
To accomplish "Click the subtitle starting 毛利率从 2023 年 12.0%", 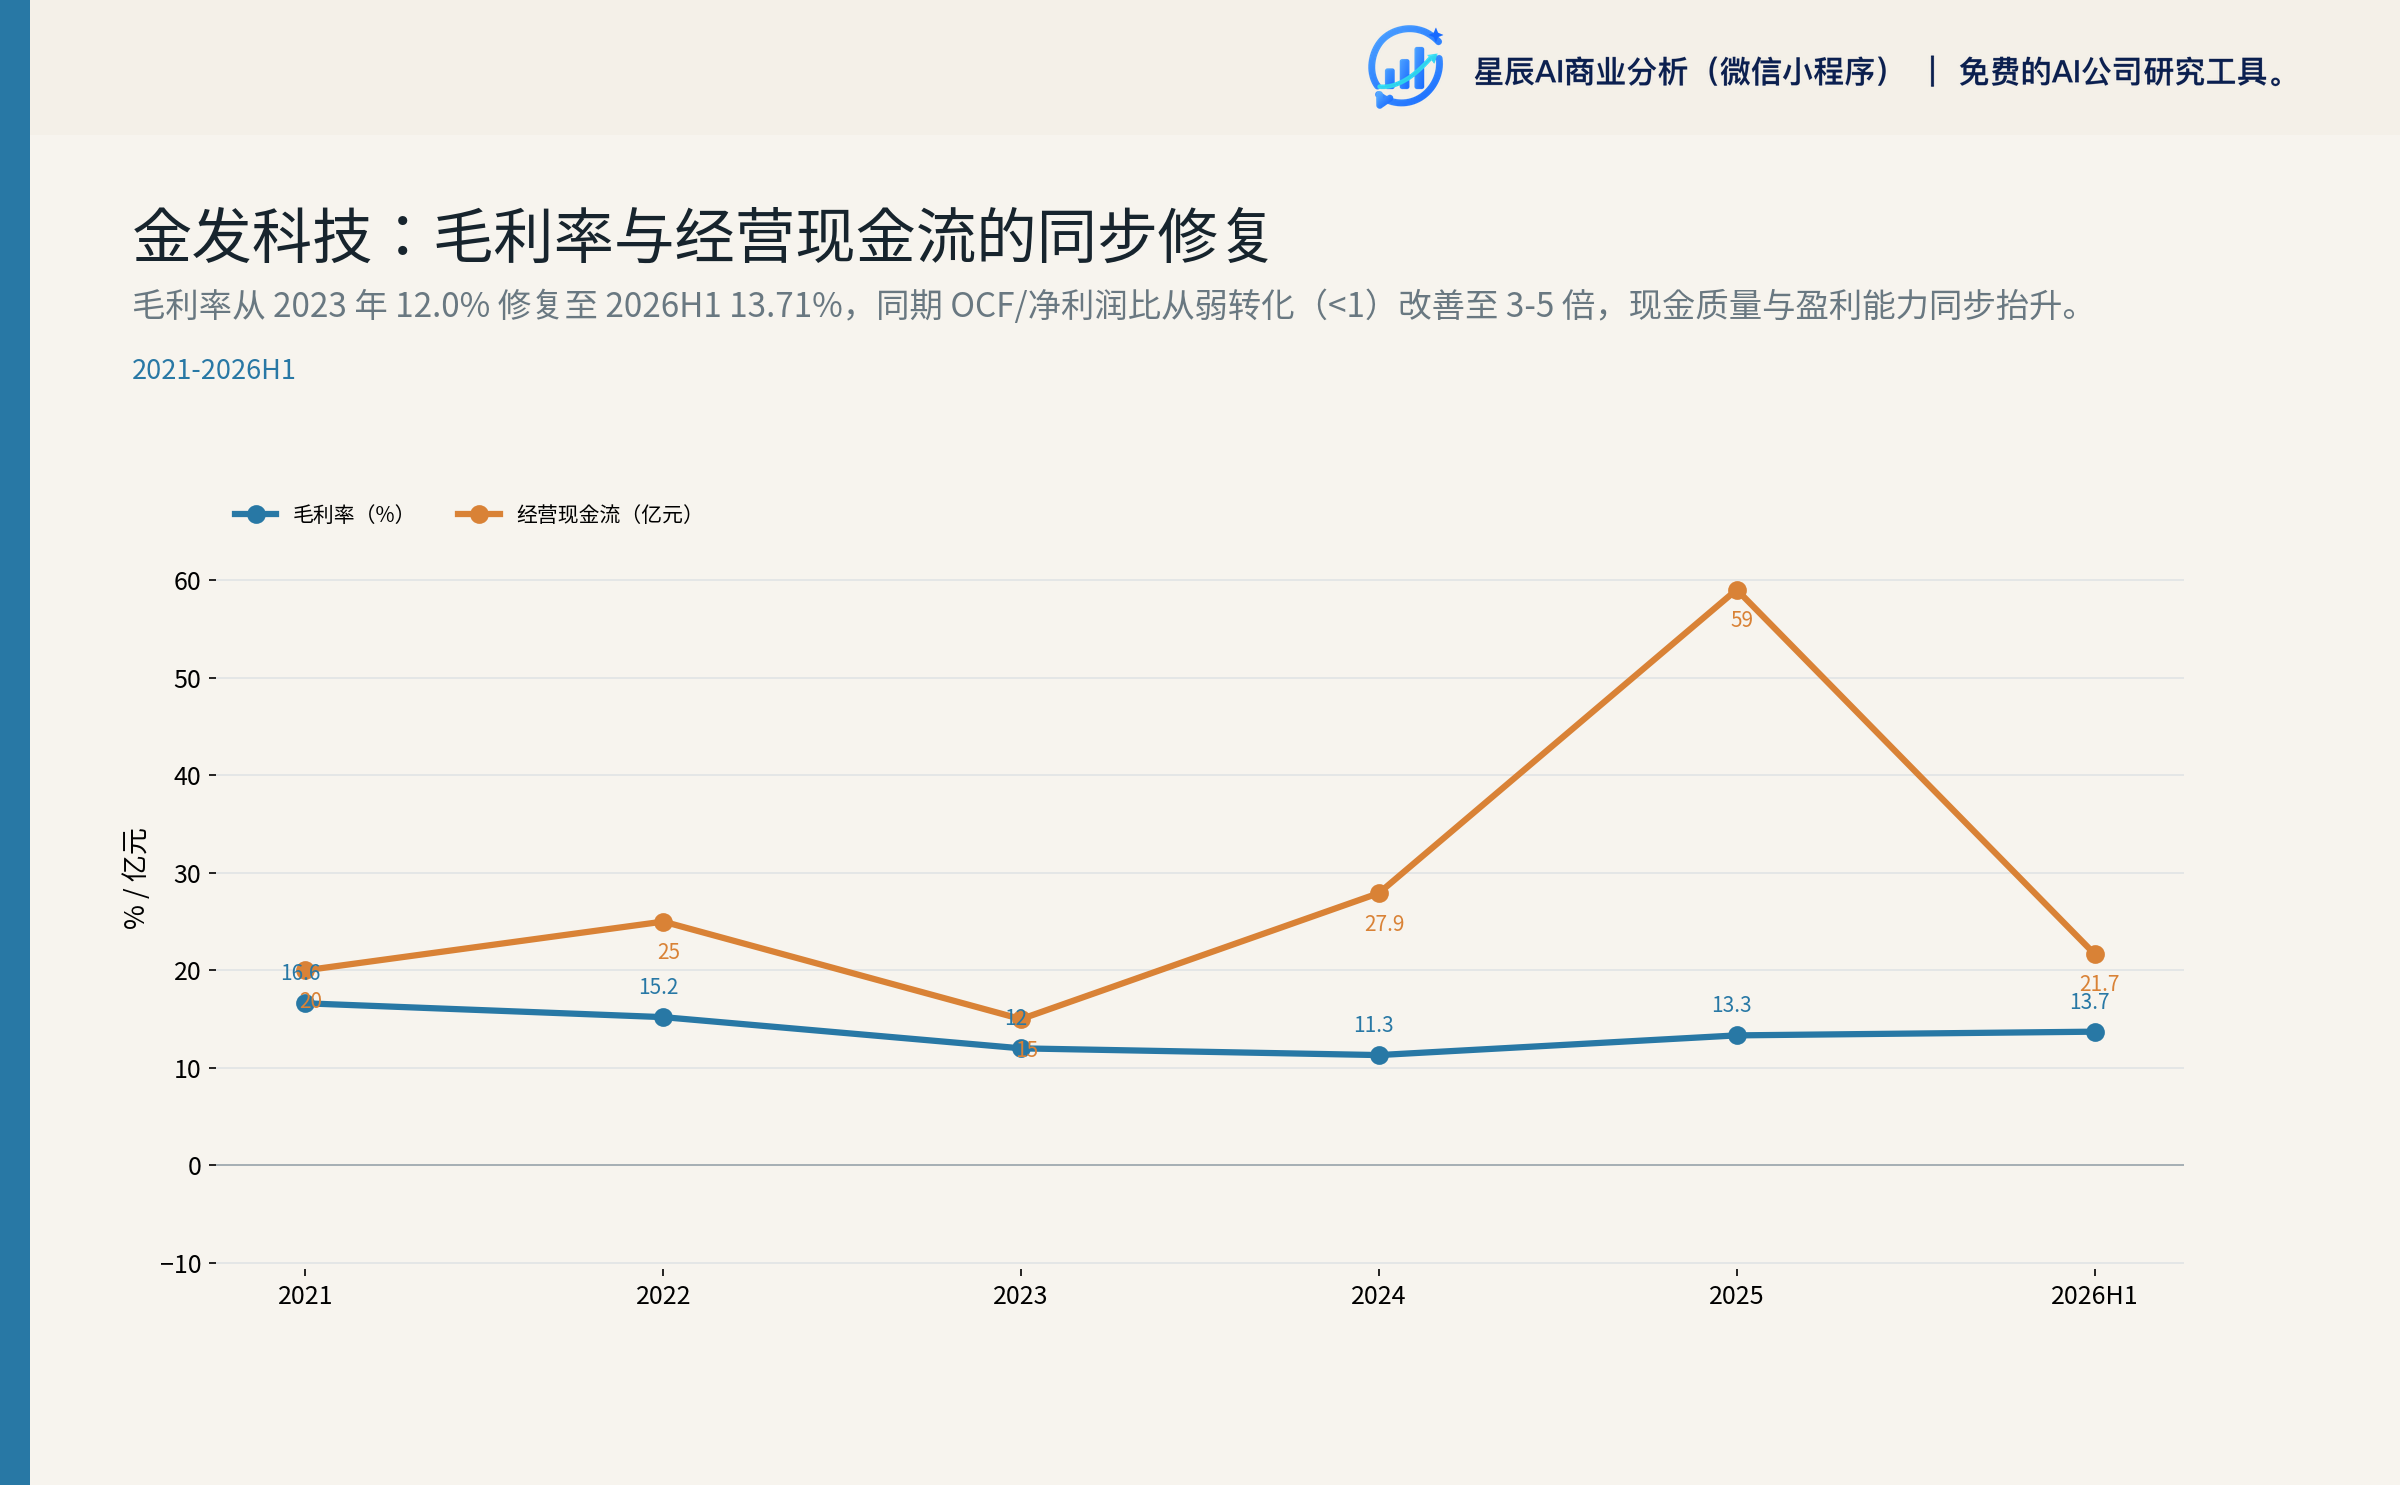I will point(1107,305).
